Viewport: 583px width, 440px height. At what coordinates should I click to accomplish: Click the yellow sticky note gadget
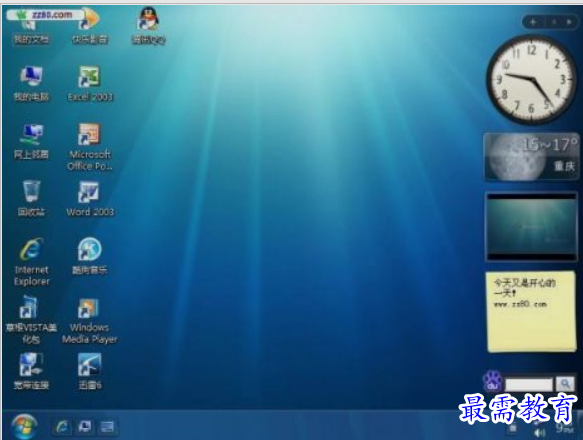click(531, 312)
